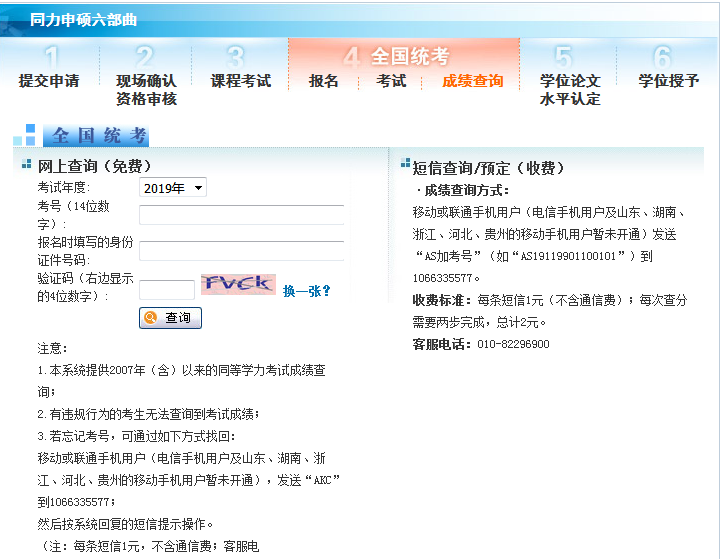
Task: Click note 3 若忘记考号 text
Action: [x=136, y=436]
